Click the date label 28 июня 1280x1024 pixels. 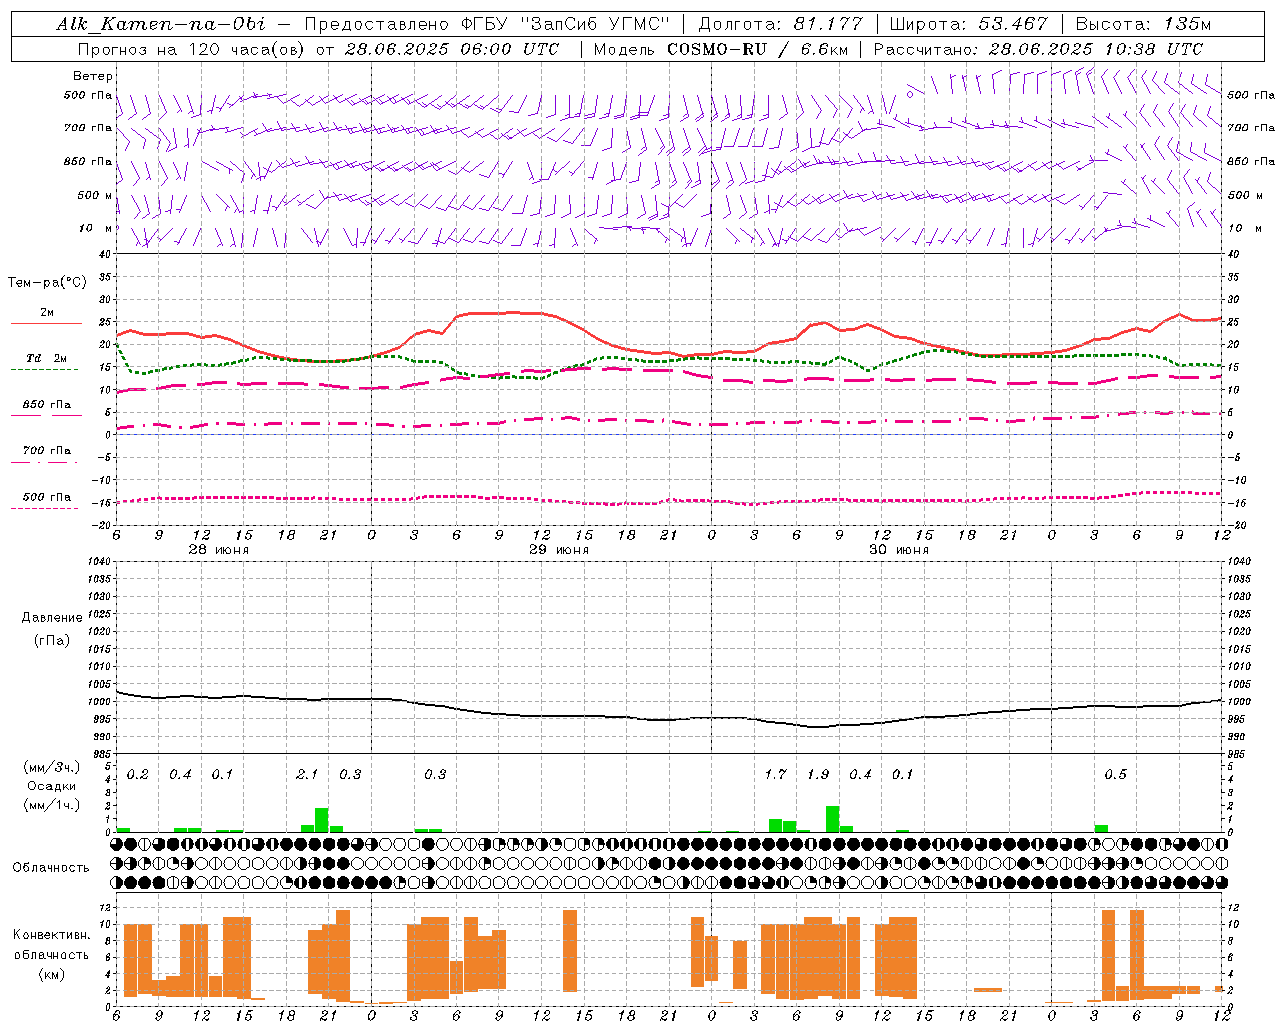[x=219, y=549]
